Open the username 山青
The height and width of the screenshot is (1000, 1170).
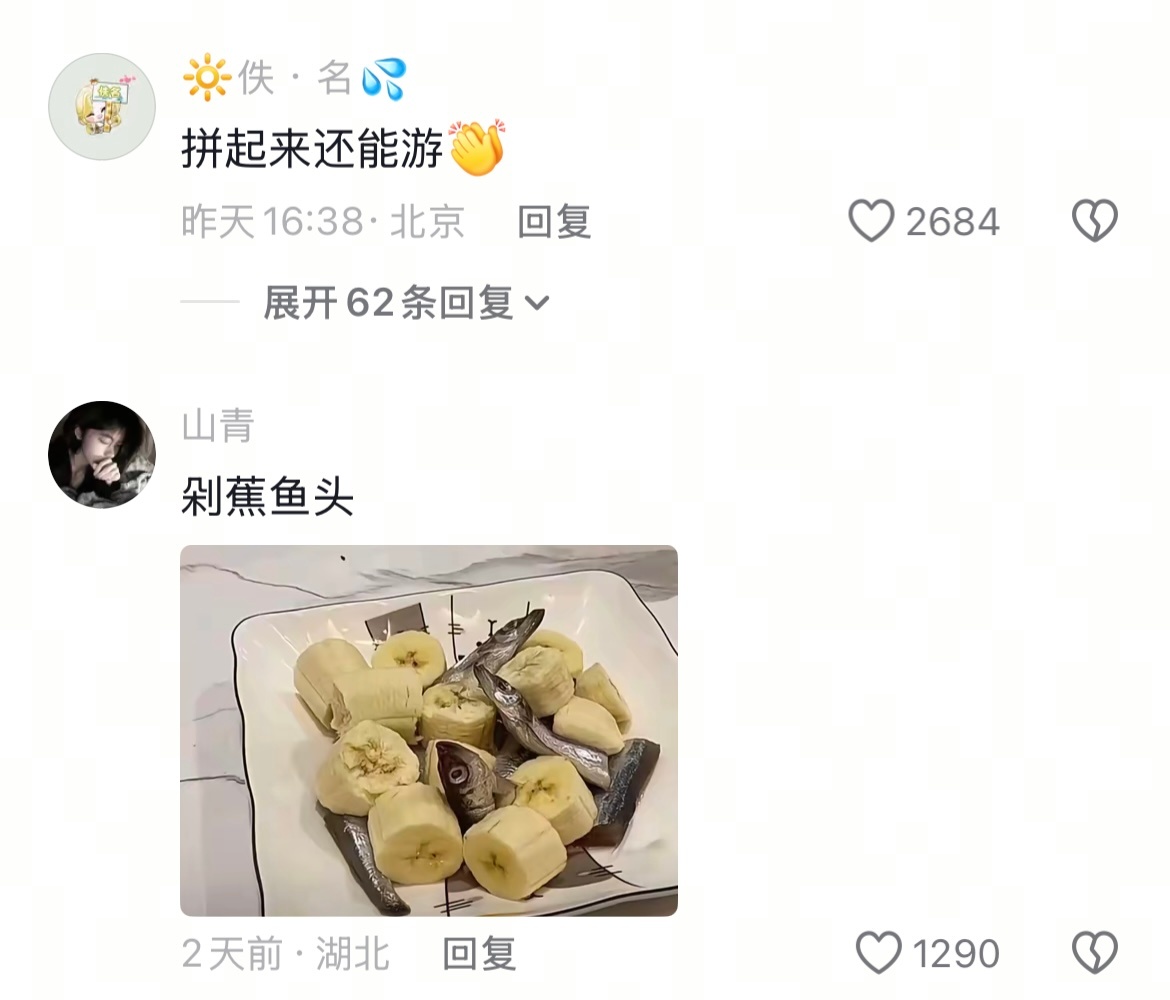pos(218,425)
